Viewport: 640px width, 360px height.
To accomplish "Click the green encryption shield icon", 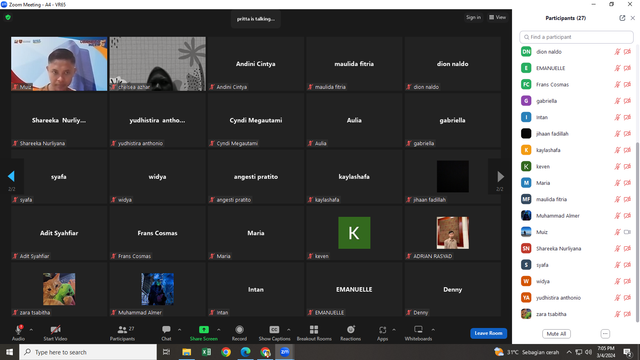I will [8, 18].
